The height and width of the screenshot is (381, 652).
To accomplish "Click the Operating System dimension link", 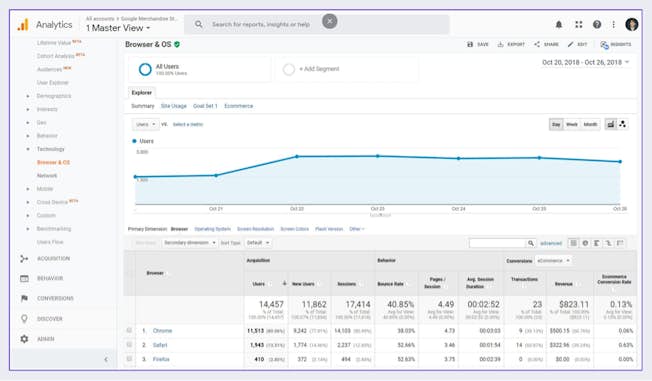I will (x=212, y=229).
